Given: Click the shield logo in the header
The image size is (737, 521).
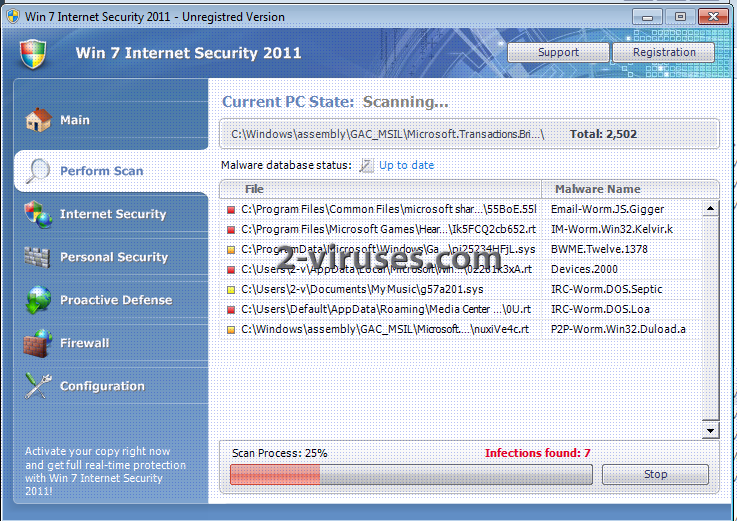Looking at the screenshot, I should click(x=33, y=54).
